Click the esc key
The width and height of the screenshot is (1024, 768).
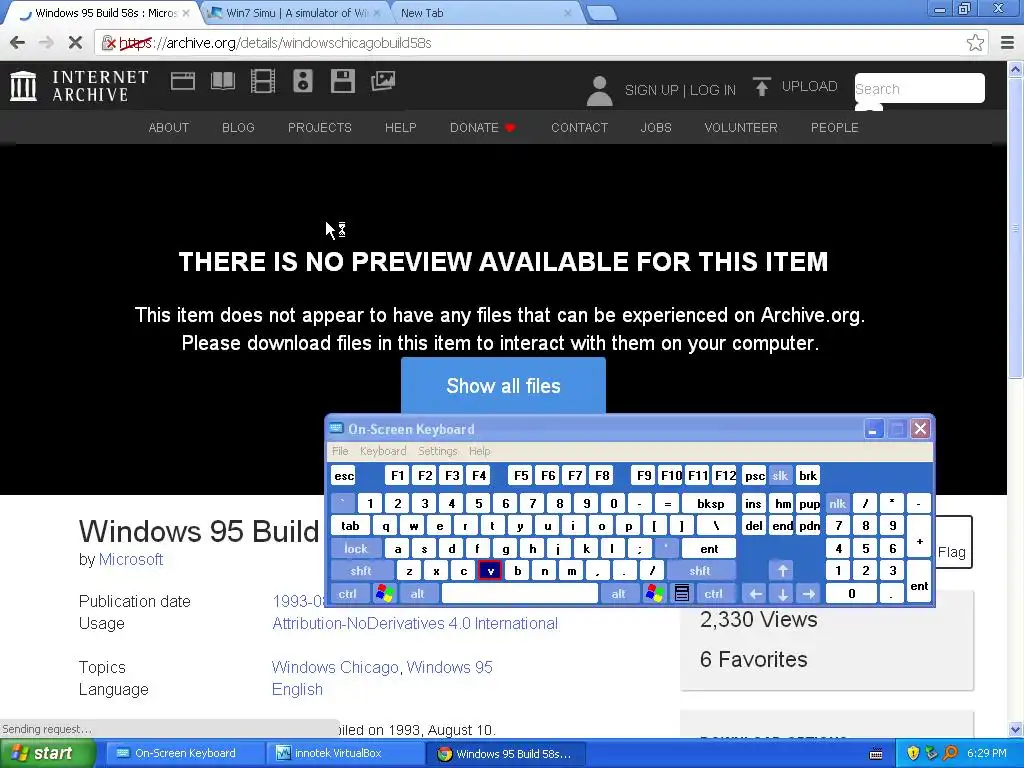(344, 475)
